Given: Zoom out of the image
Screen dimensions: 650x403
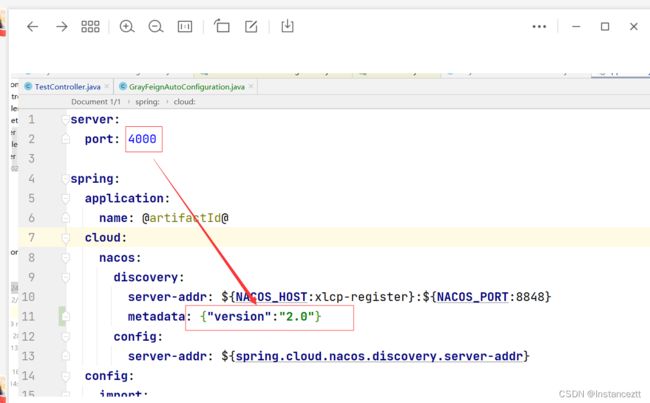Looking at the screenshot, I should pyautogui.click(x=156, y=27).
